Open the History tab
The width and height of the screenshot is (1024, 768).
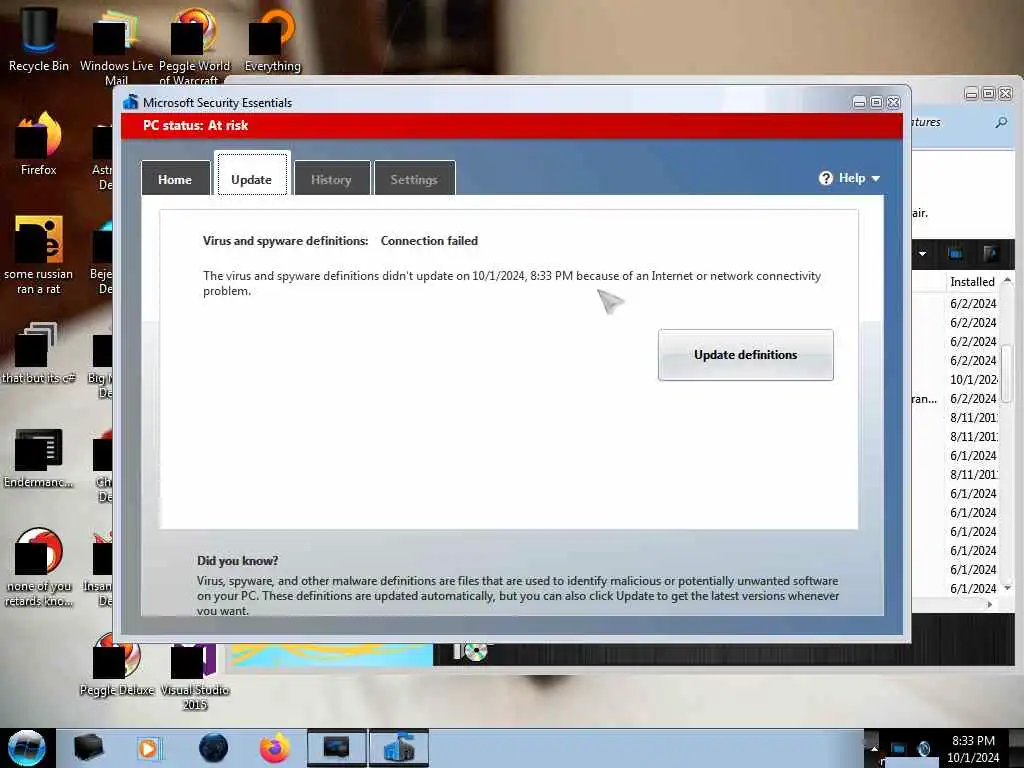click(331, 178)
